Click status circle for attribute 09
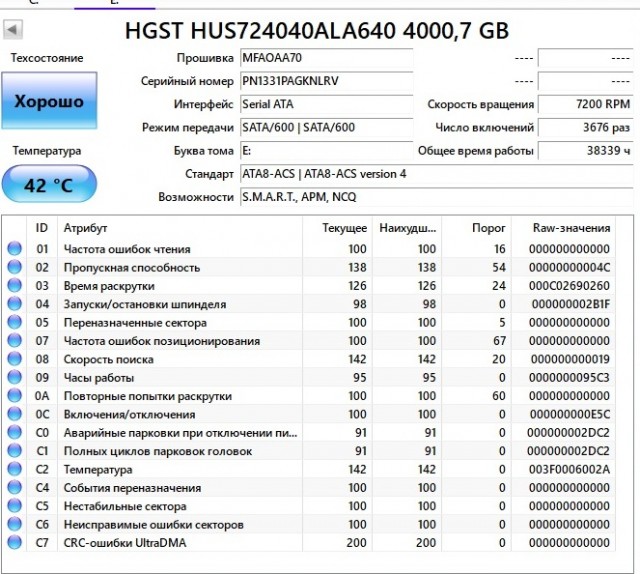 pyautogui.click(x=15, y=377)
